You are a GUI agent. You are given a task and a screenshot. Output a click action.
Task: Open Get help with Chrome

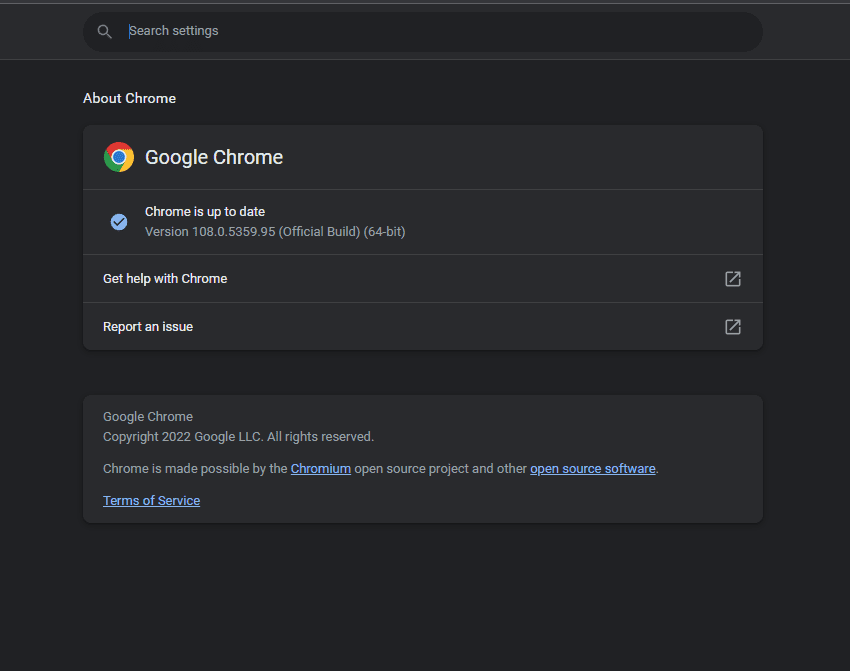[423, 279]
